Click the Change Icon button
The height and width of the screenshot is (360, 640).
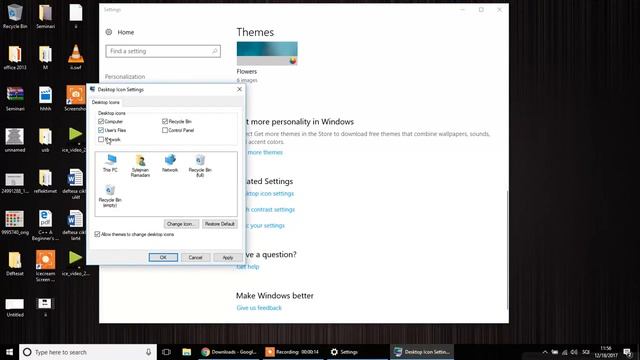click(x=181, y=224)
